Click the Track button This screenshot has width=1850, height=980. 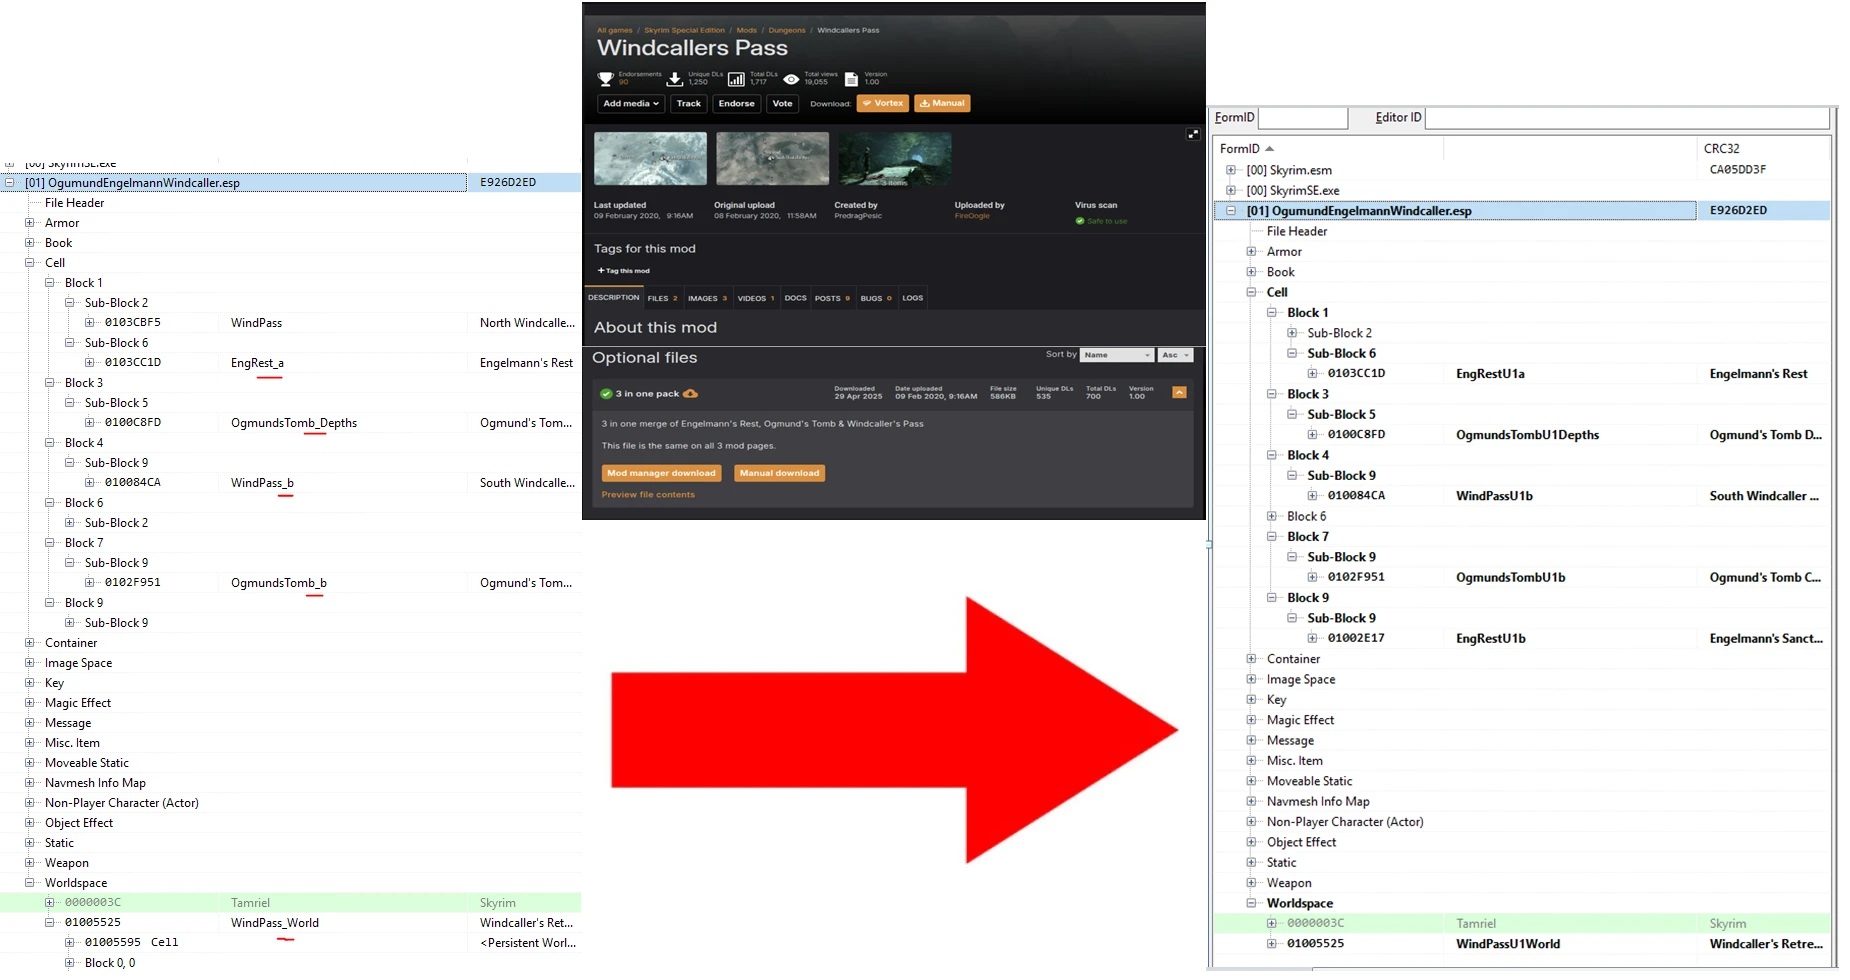coord(689,103)
